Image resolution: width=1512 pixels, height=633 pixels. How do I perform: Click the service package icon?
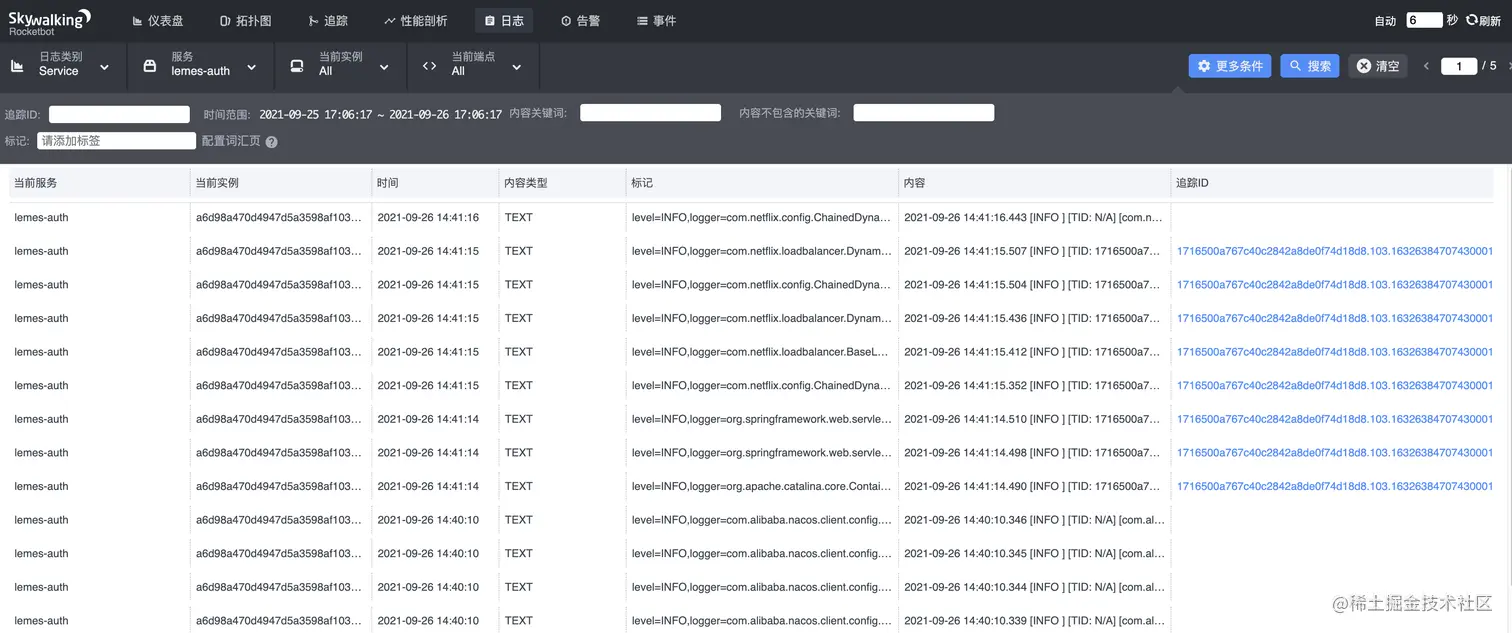tap(150, 67)
